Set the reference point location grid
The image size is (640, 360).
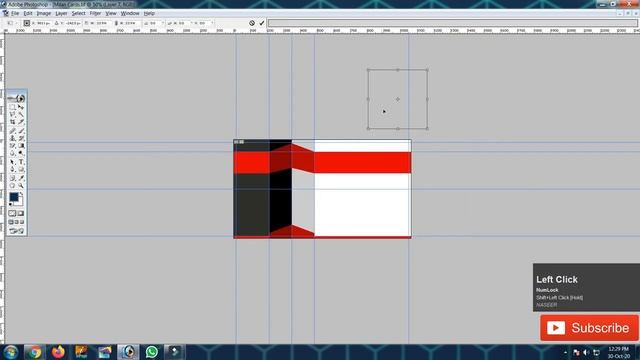[x=27, y=23]
